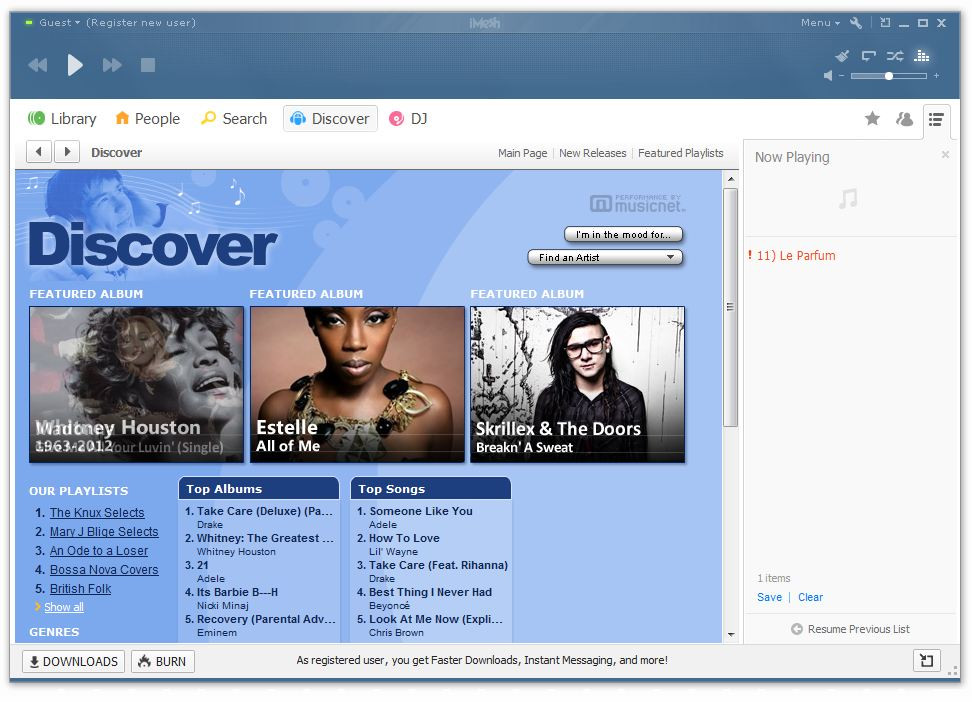Image resolution: width=972 pixels, height=702 pixels.
Task: Open settings via the wrench icon
Action: click(856, 23)
